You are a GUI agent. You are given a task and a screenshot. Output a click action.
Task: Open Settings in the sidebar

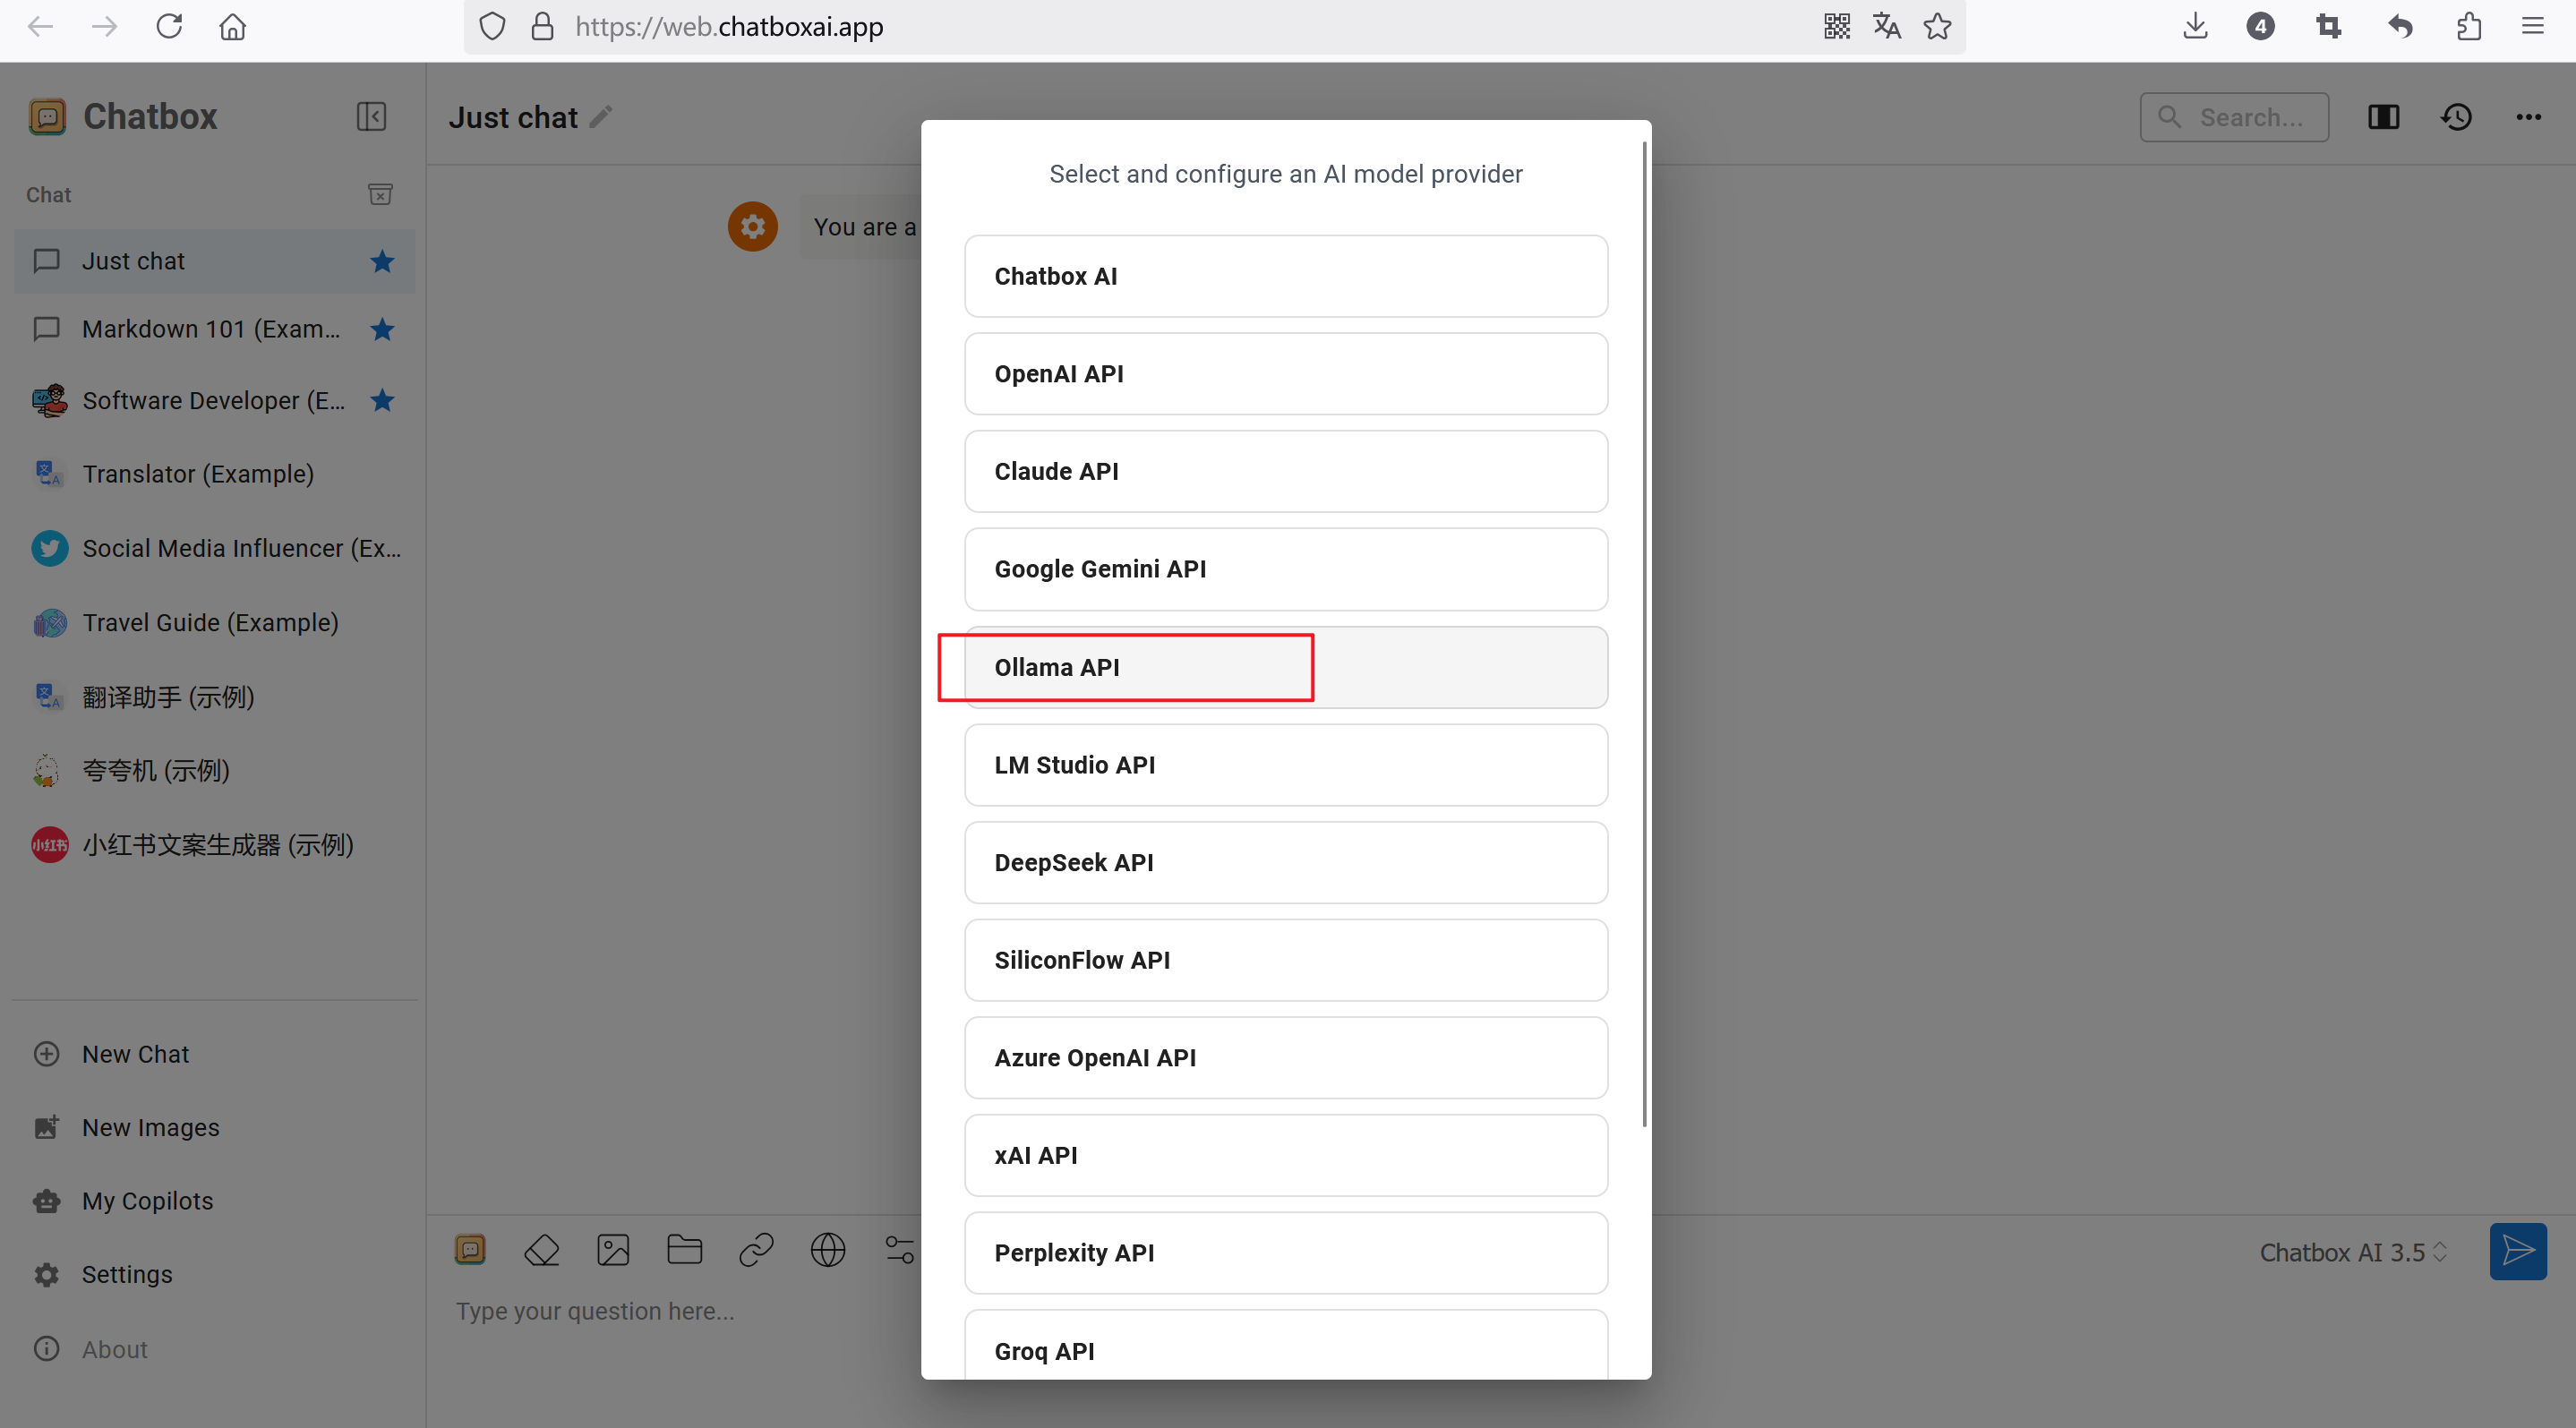coord(126,1274)
